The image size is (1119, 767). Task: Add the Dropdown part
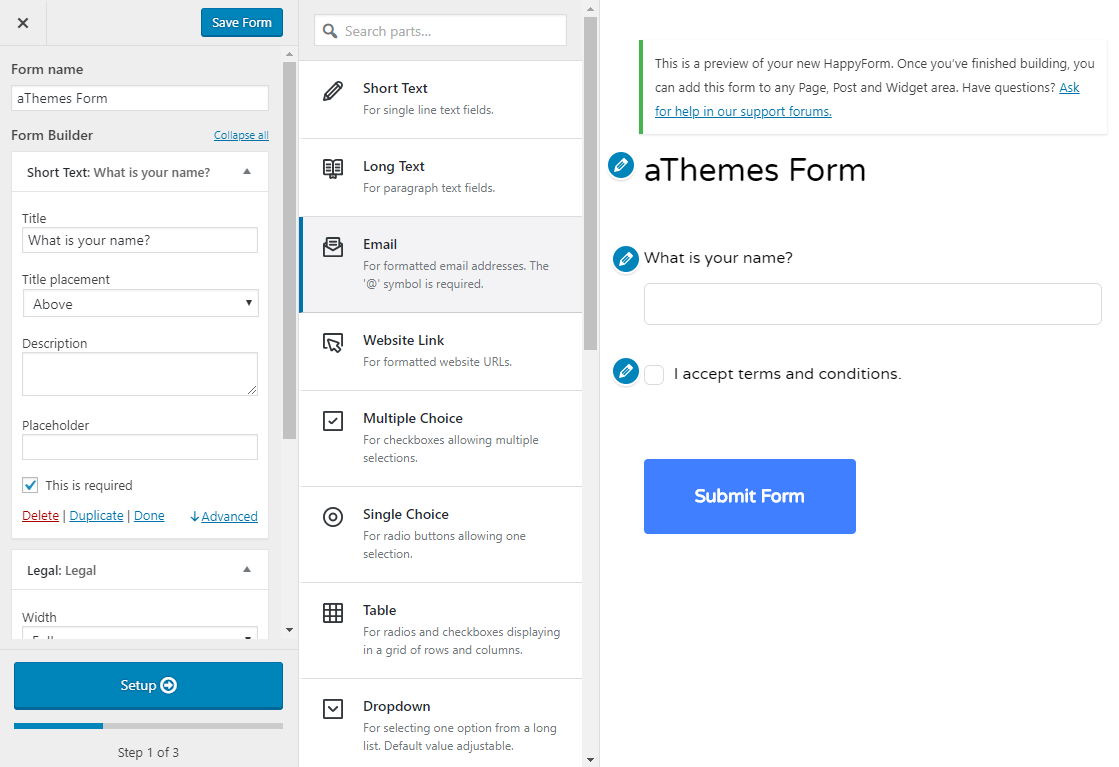[x=440, y=725]
